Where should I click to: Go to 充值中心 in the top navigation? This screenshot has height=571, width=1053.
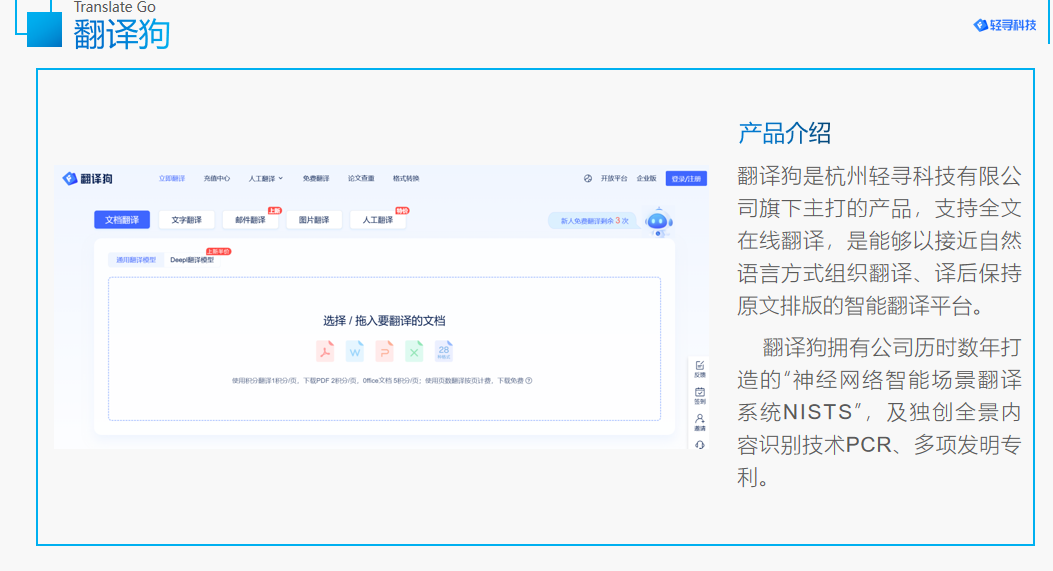click(x=217, y=179)
